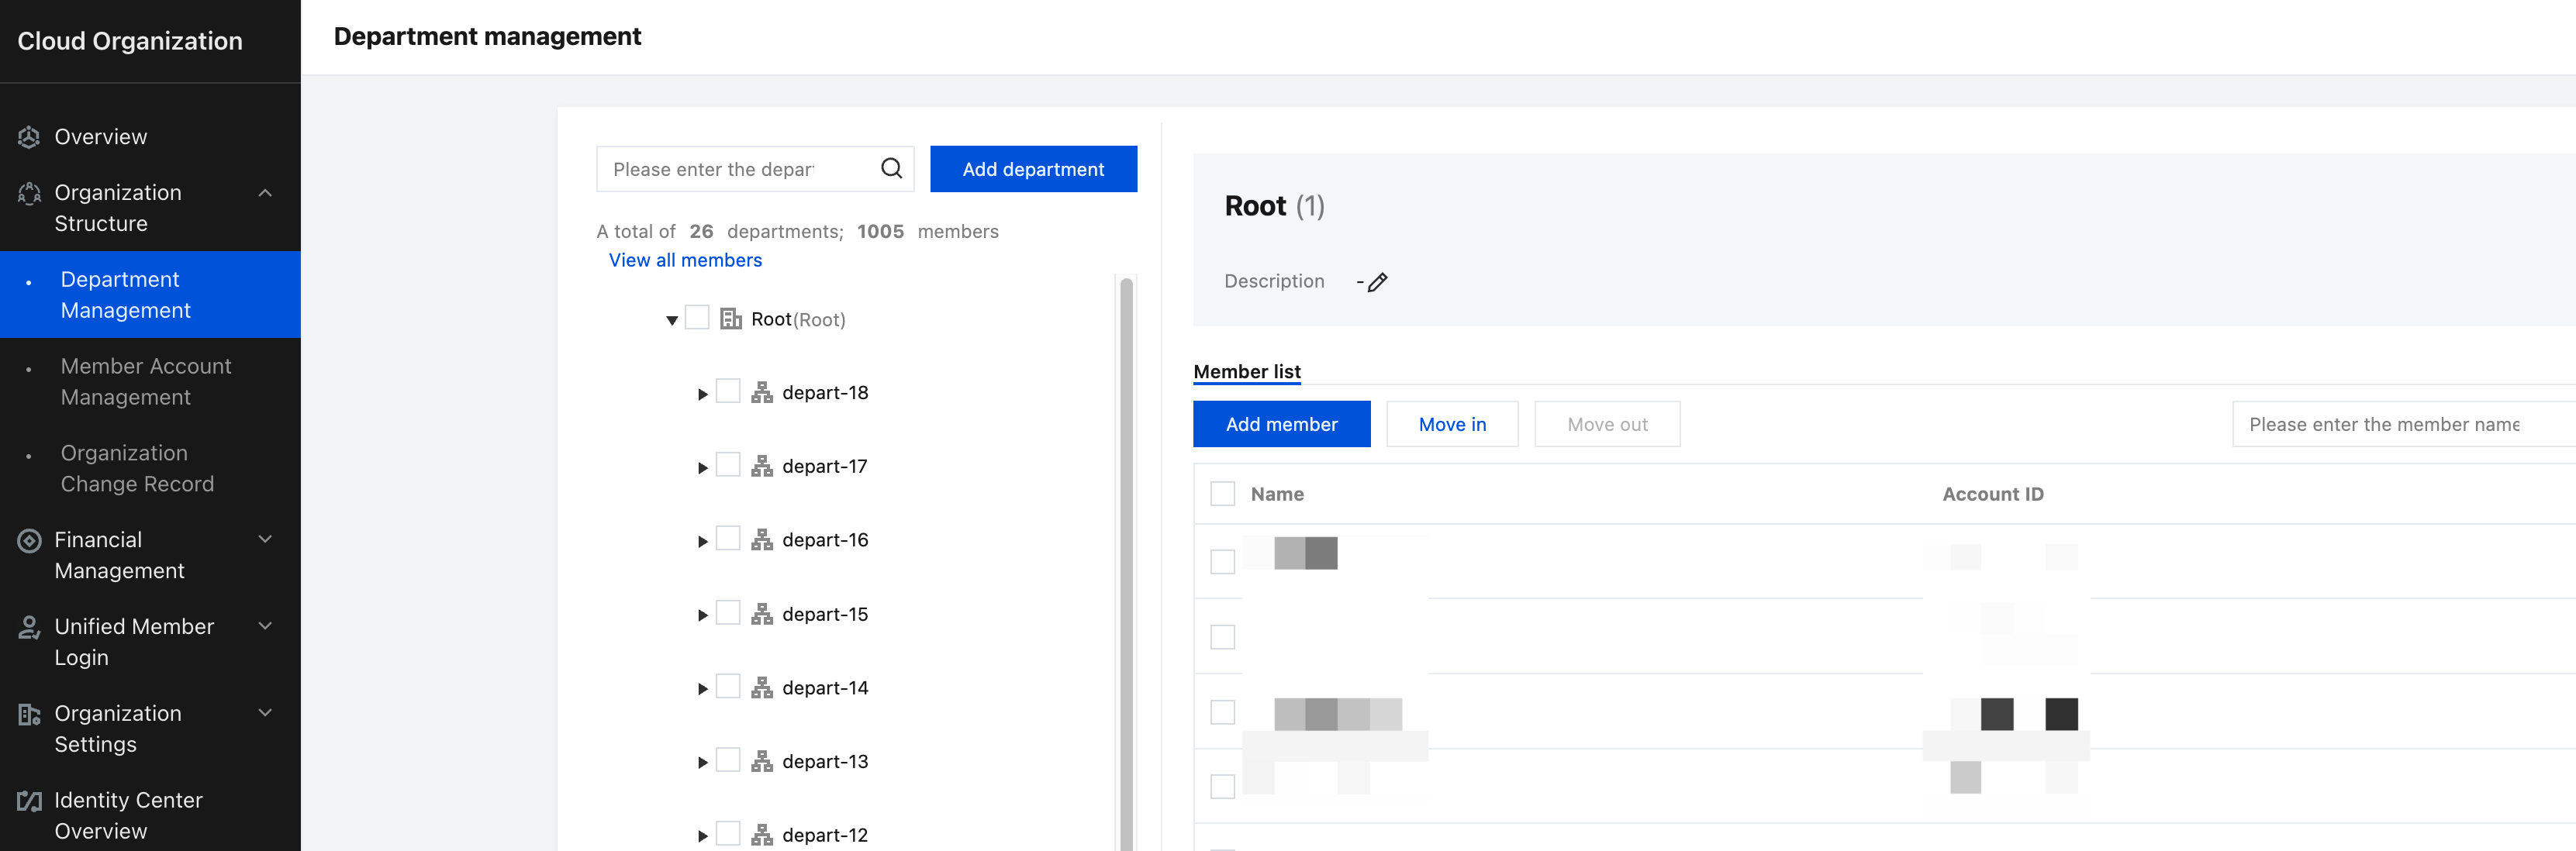Viewport: 2576px width, 851px height.
Task: Check the depart-16 checkbox
Action: [728, 539]
